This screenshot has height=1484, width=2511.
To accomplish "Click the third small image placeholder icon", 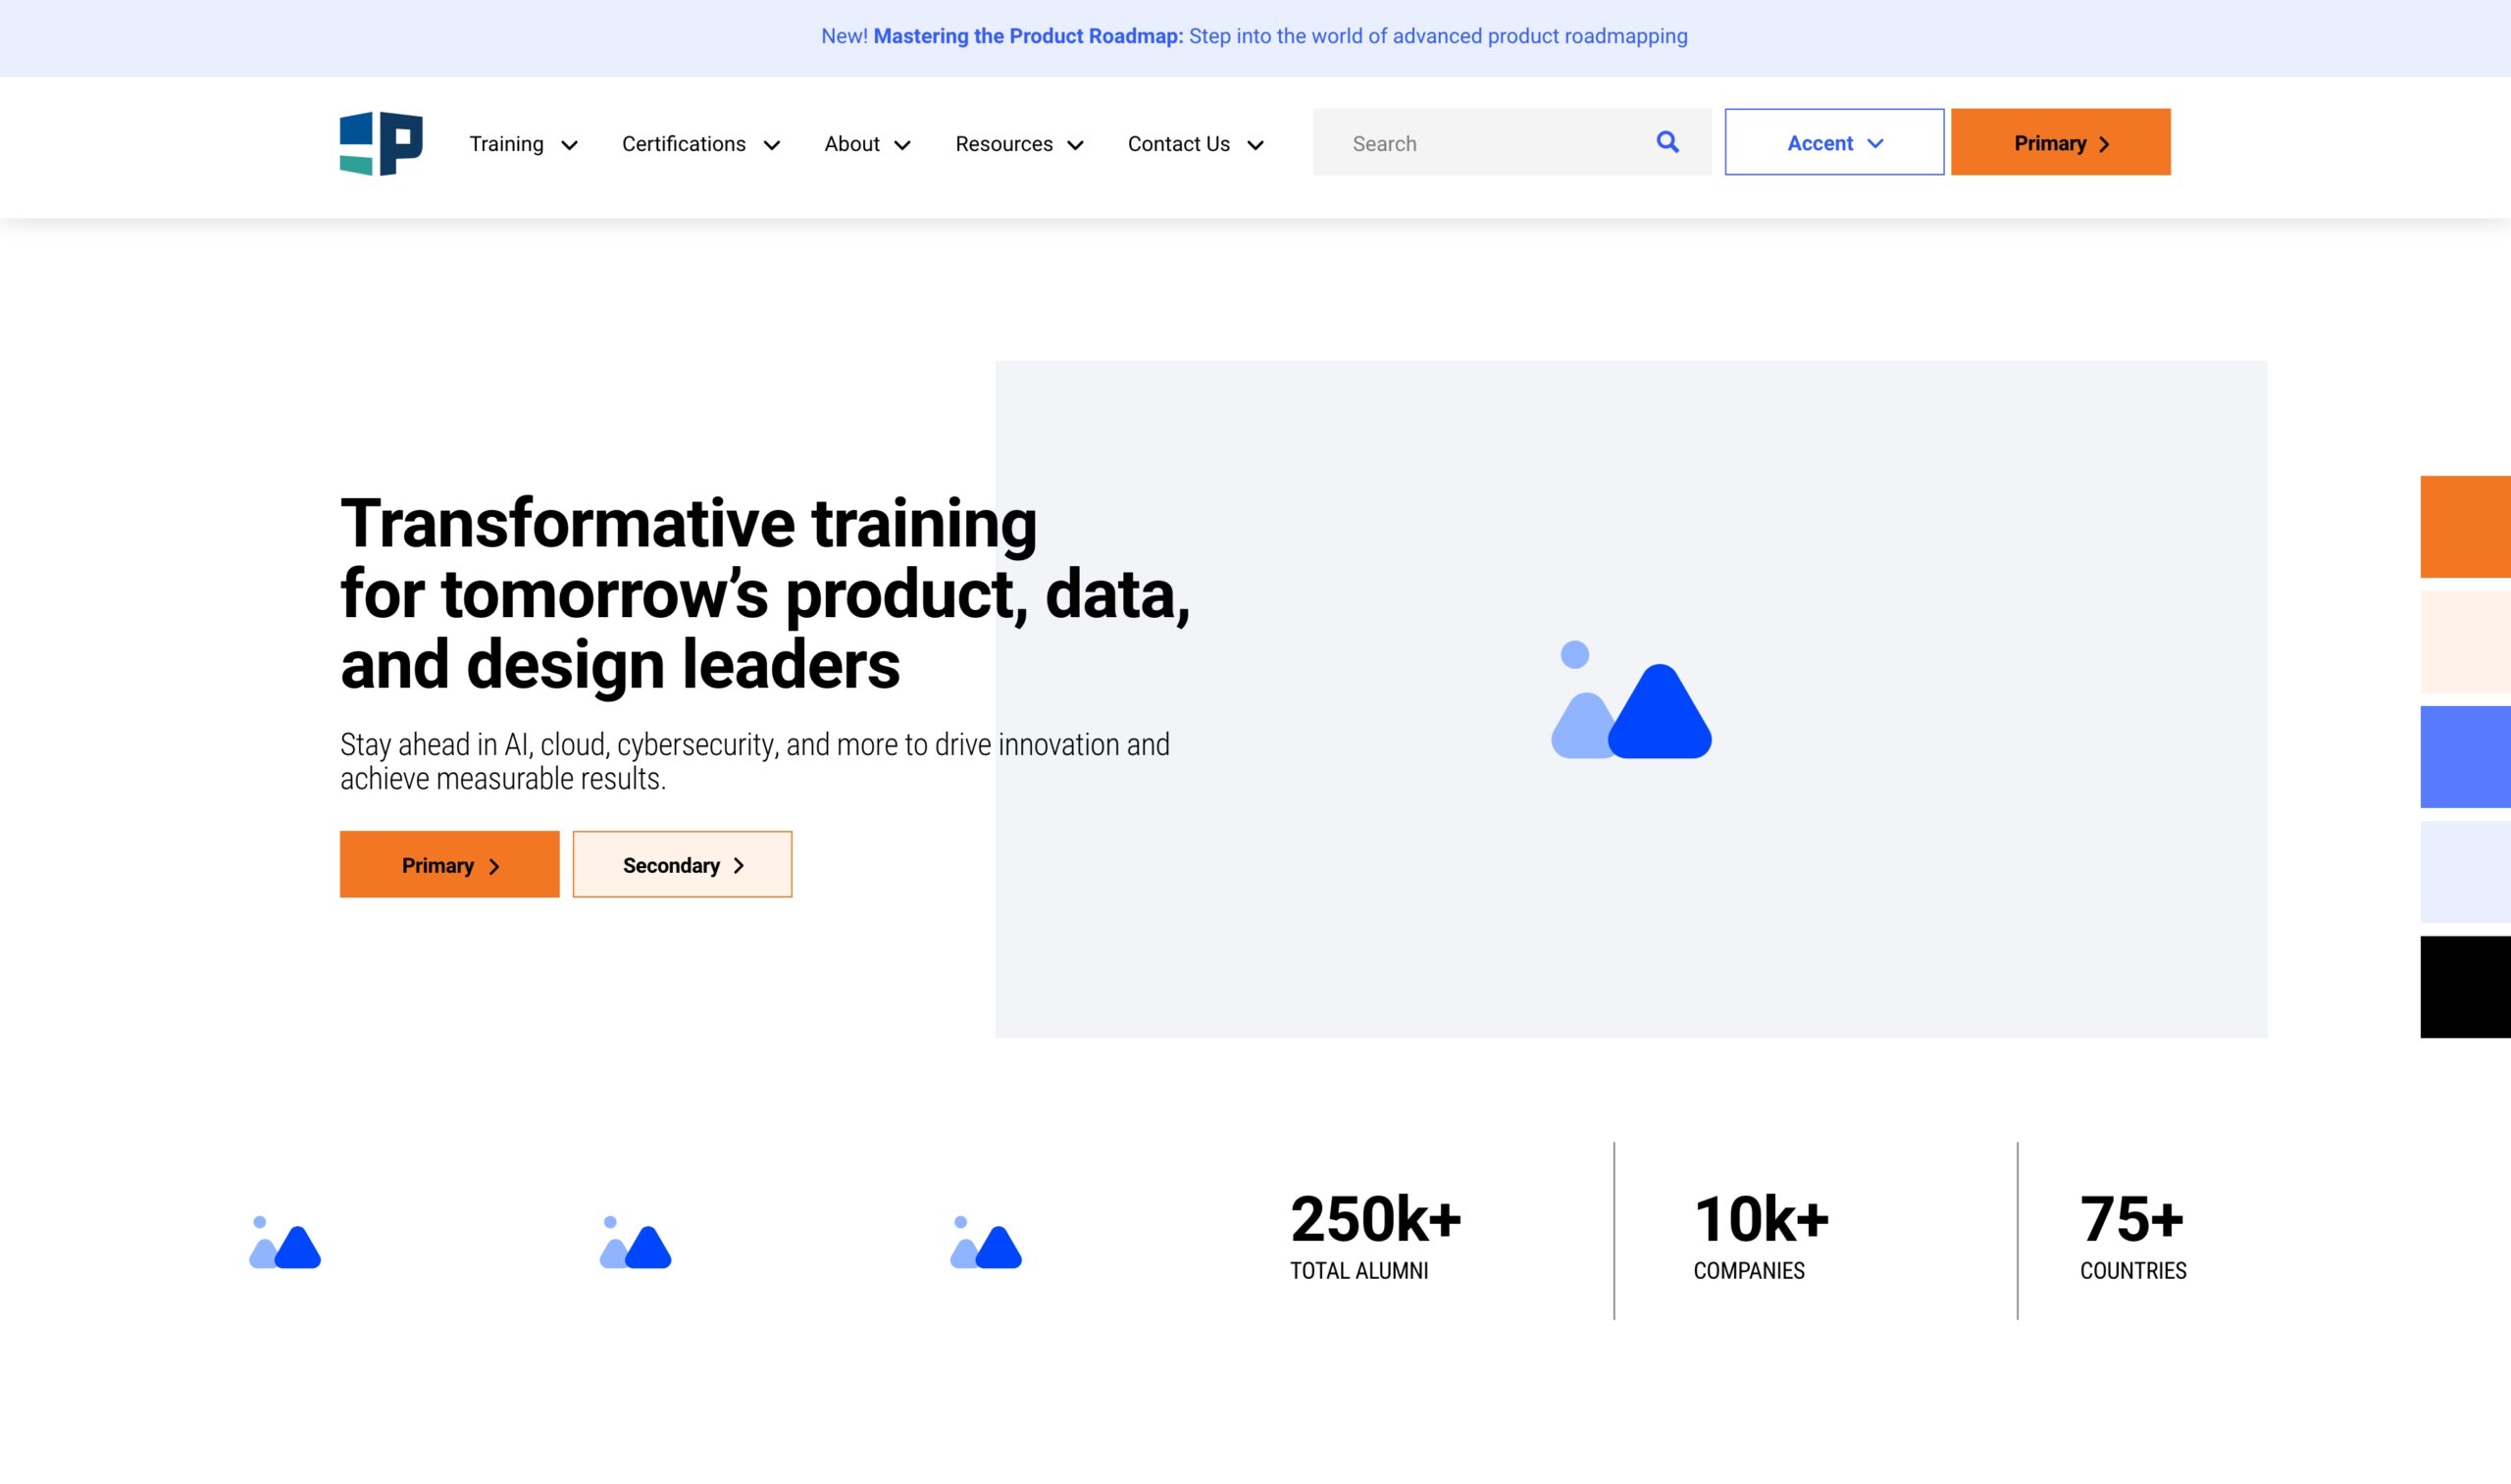I will (x=986, y=1242).
